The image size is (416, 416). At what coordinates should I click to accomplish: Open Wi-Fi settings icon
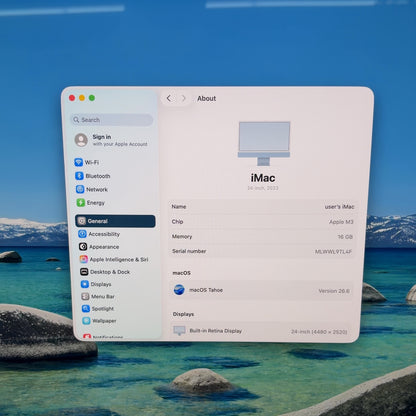[x=79, y=162]
